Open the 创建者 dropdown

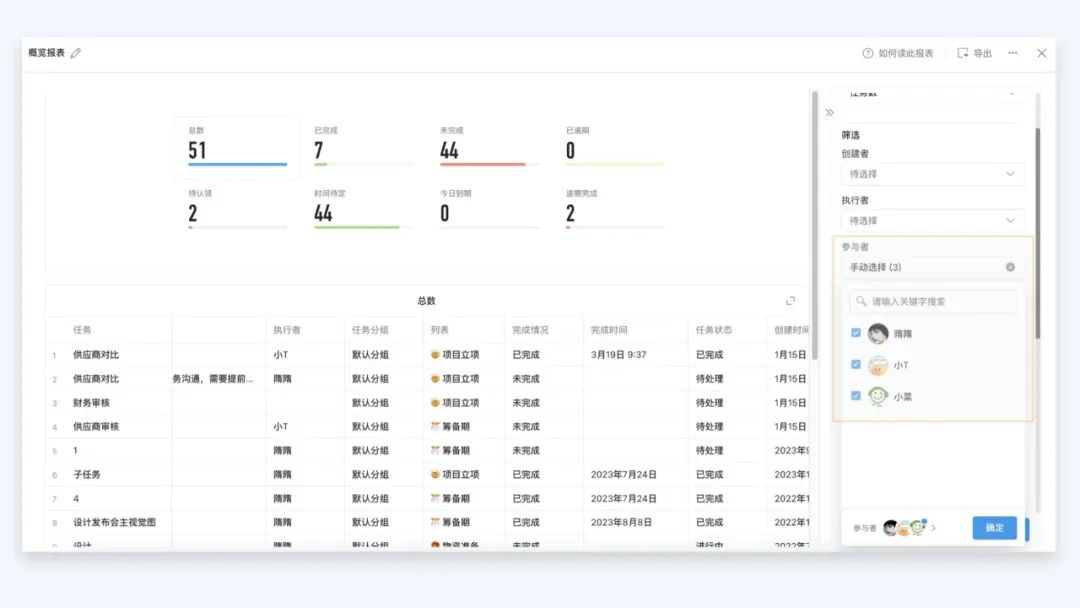tap(932, 174)
